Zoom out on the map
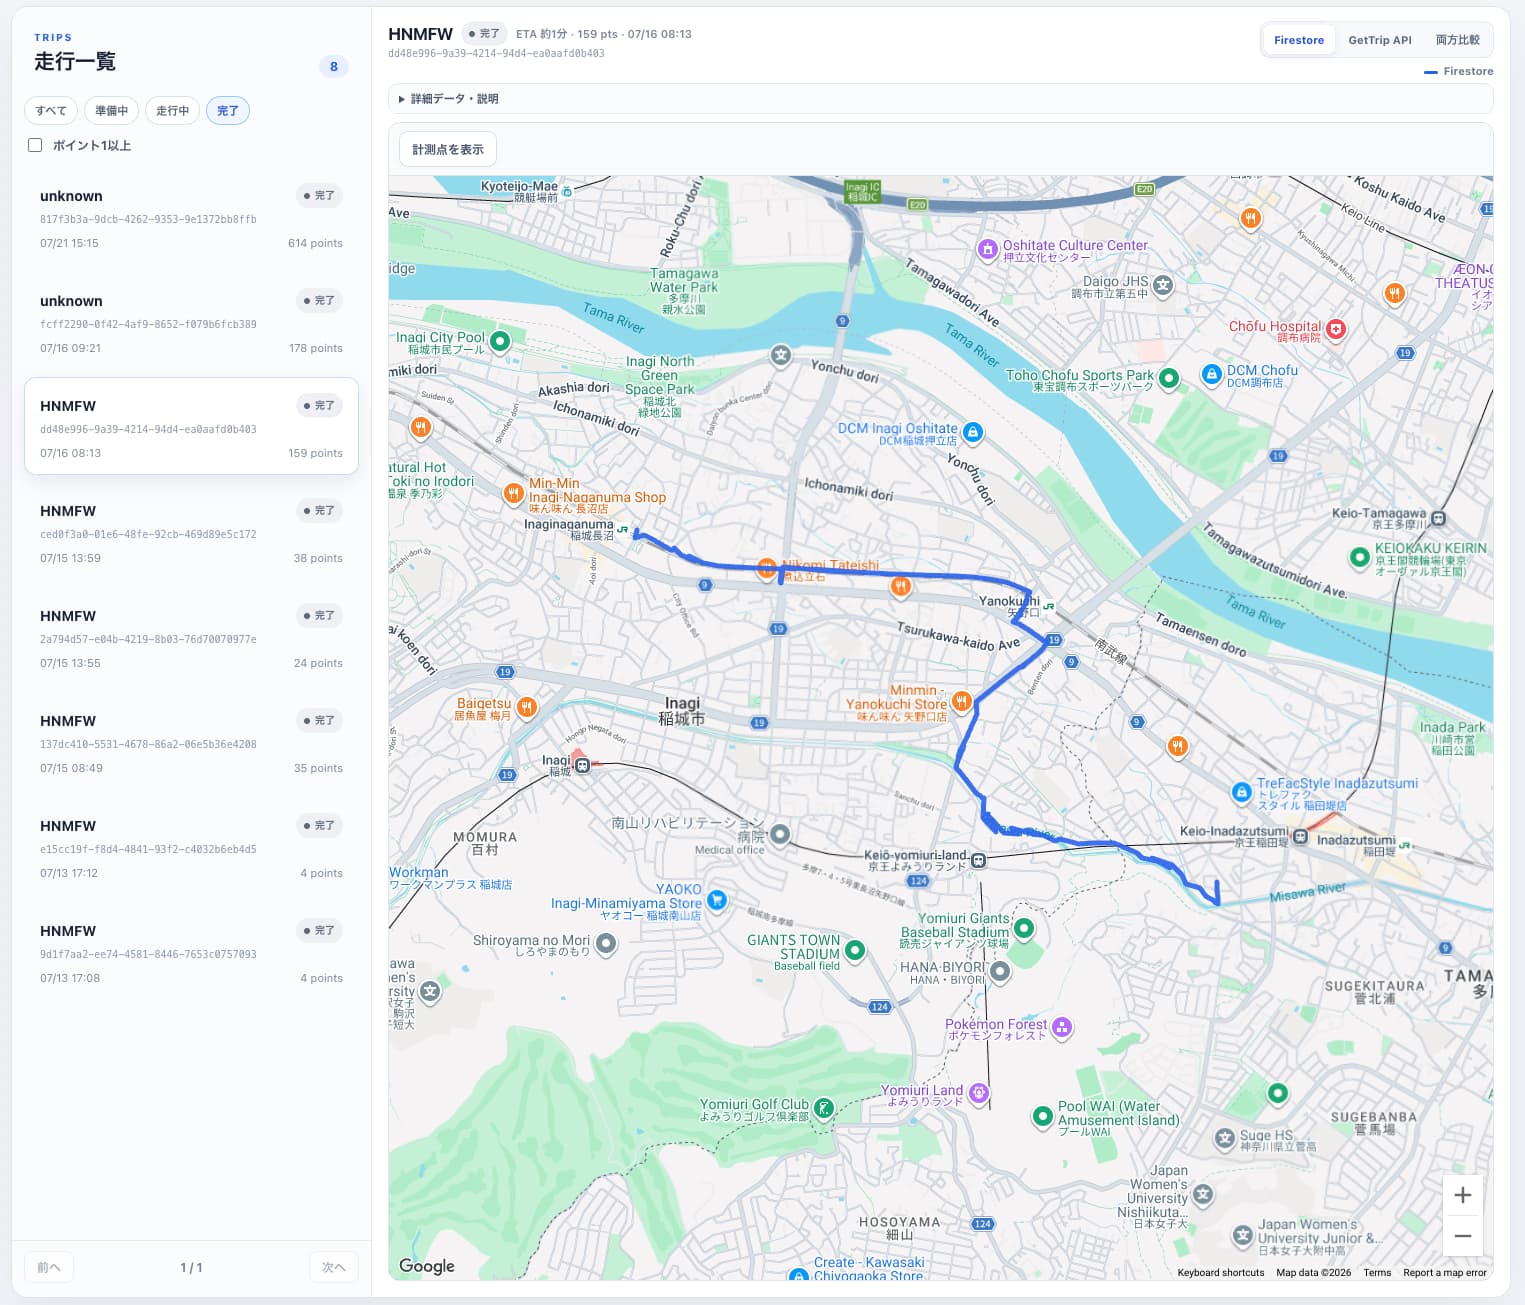Screen dimensions: 1525x1305 pos(1463,1236)
